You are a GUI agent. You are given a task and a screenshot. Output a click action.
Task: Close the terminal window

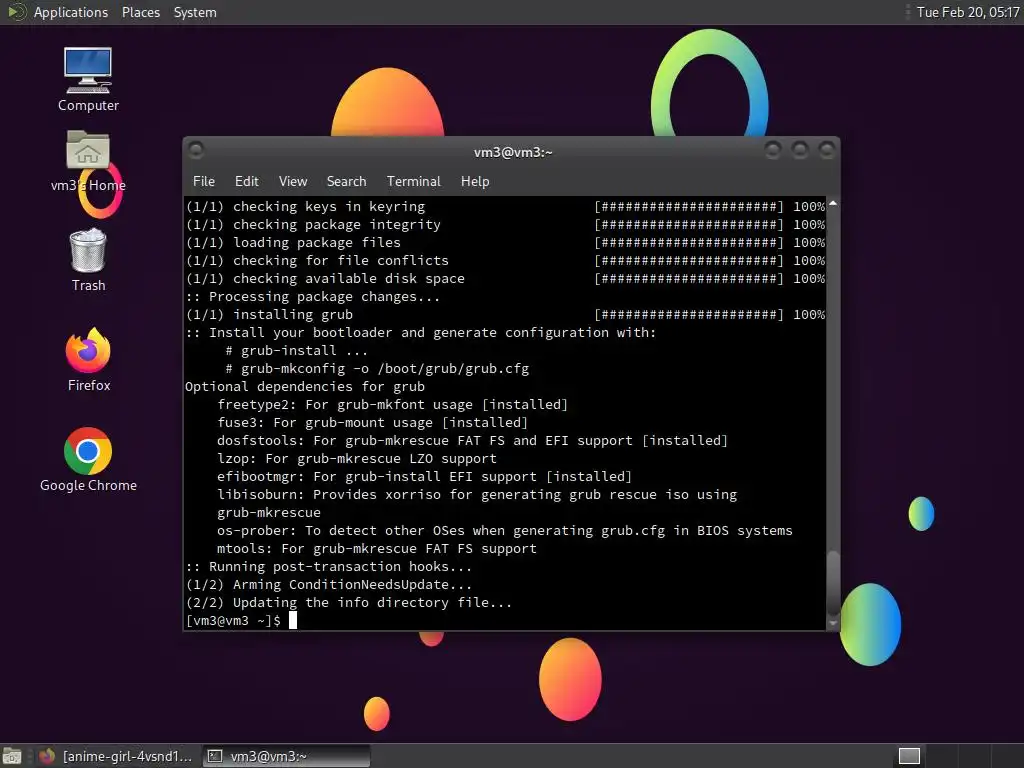[827, 150]
